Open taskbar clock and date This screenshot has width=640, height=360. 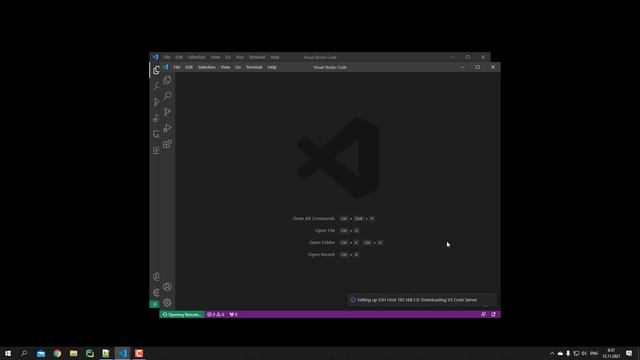click(611, 353)
